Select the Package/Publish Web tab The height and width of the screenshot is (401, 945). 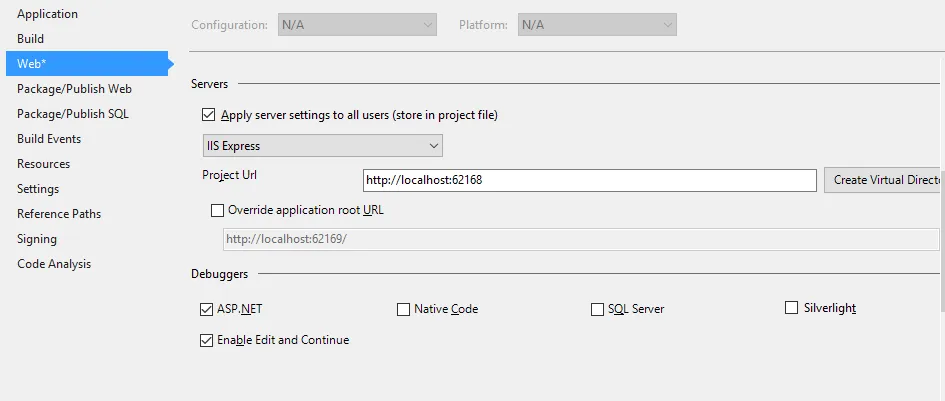click(x=74, y=89)
